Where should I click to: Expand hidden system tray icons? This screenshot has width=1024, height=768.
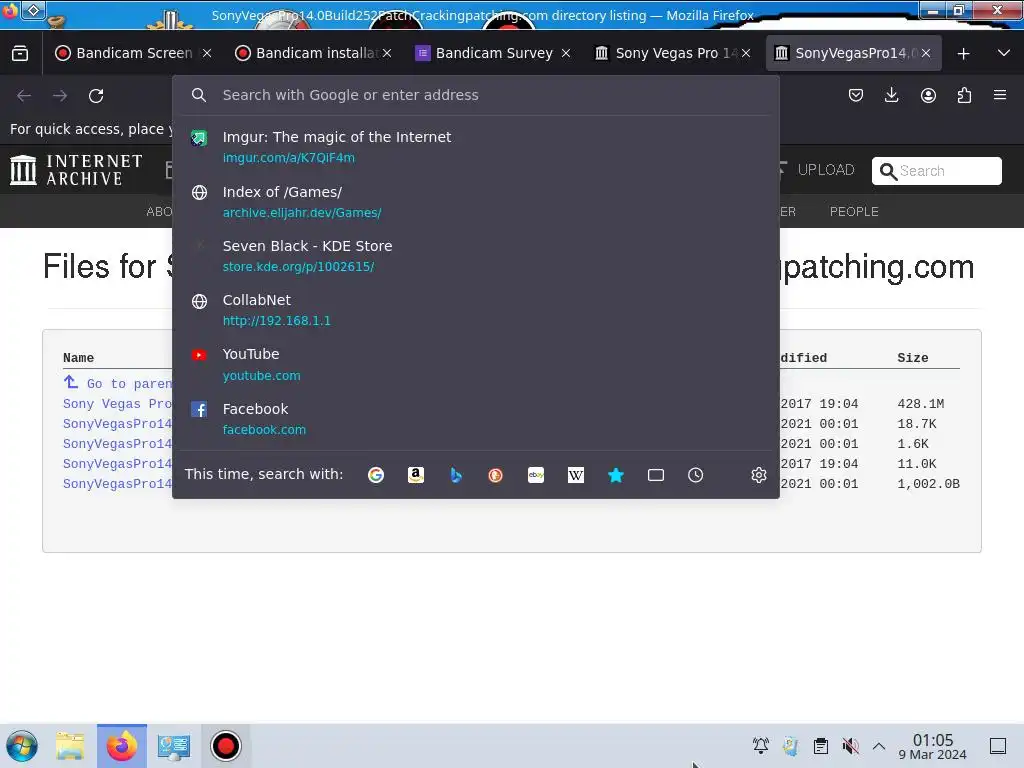coord(879,746)
